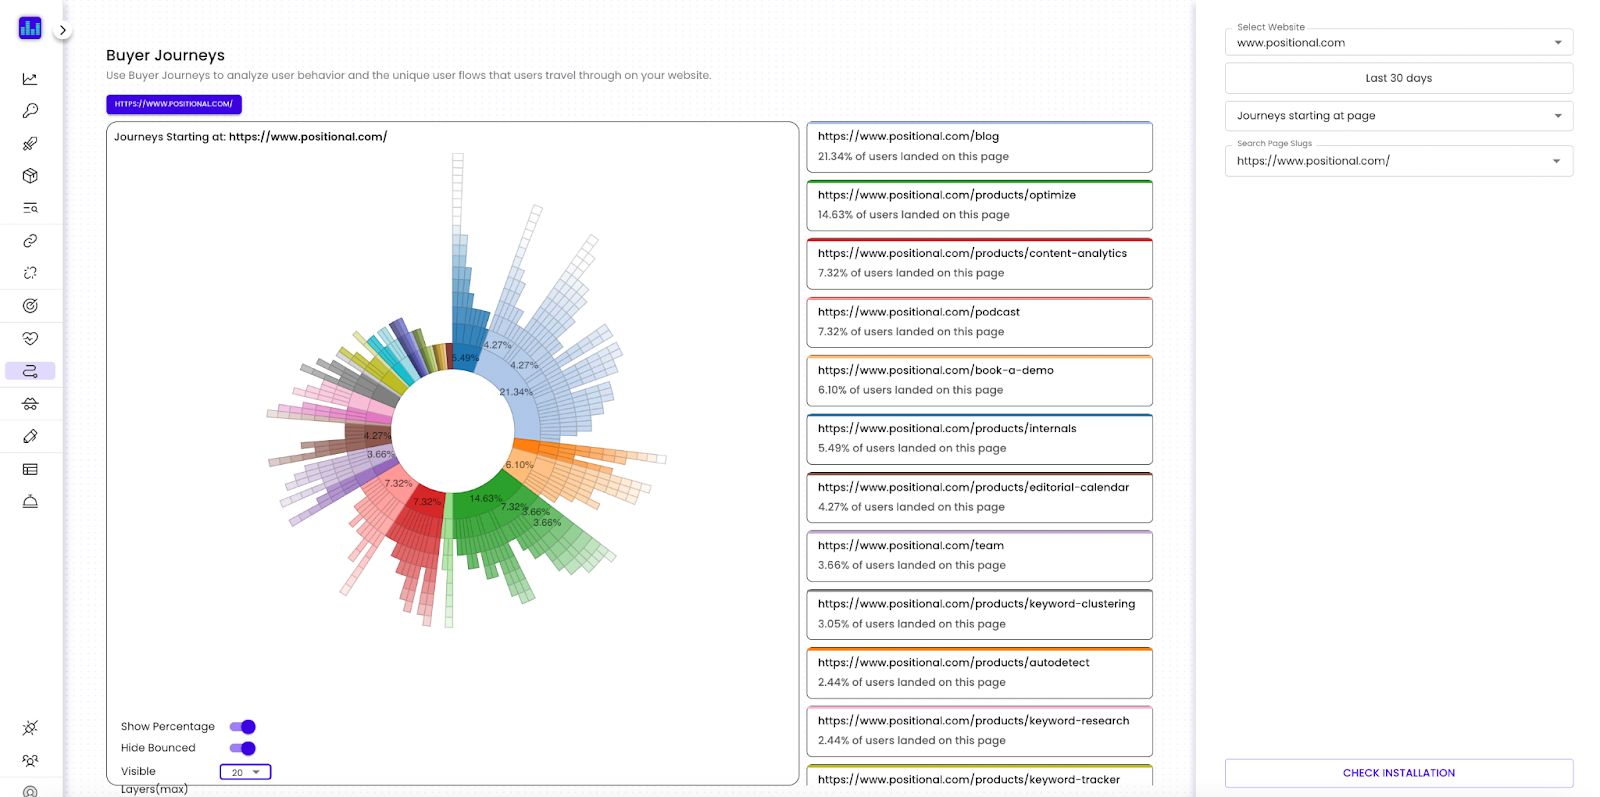Viewport: 1600px width, 797px height.
Task: Click the Positional bar-chart logo
Action: (30, 28)
